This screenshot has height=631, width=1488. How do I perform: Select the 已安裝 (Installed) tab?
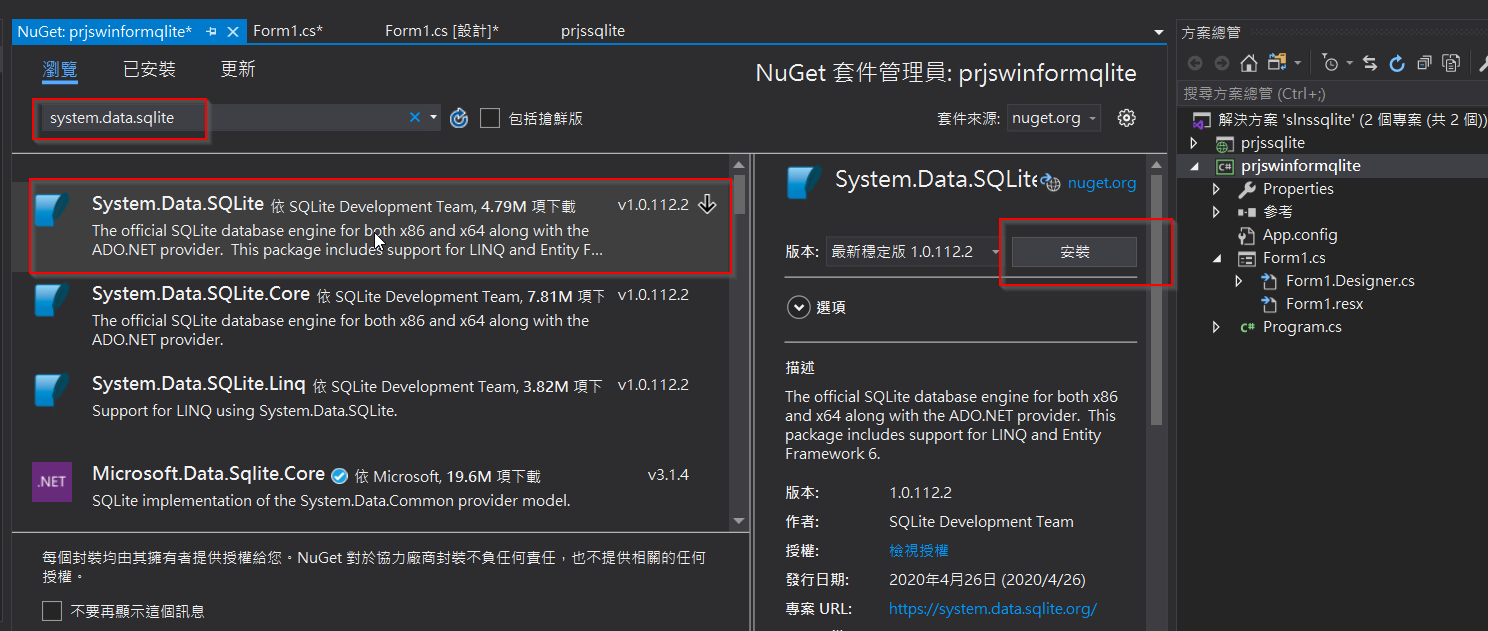pos(149,69)
